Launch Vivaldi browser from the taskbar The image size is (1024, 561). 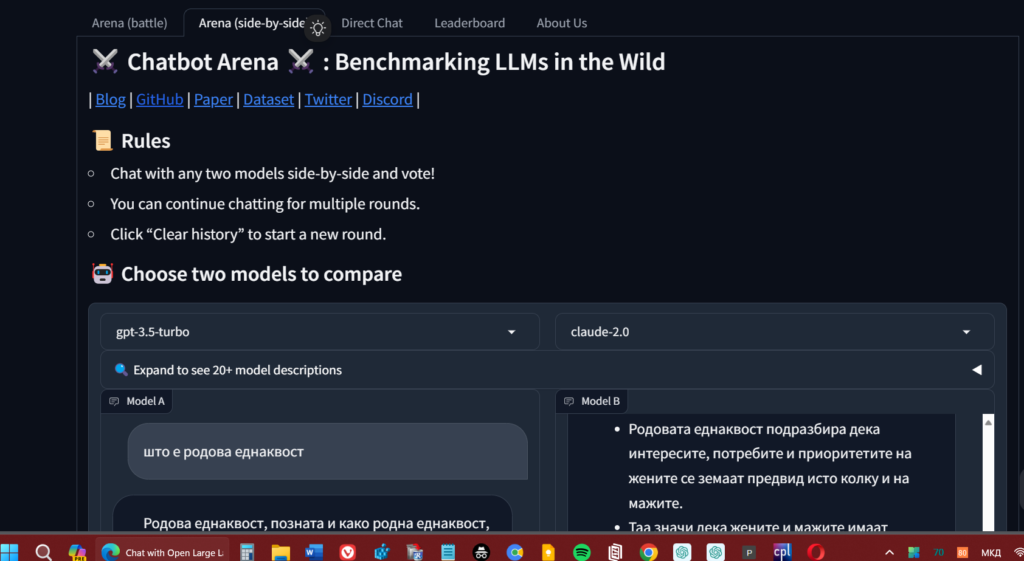(347, 553)
